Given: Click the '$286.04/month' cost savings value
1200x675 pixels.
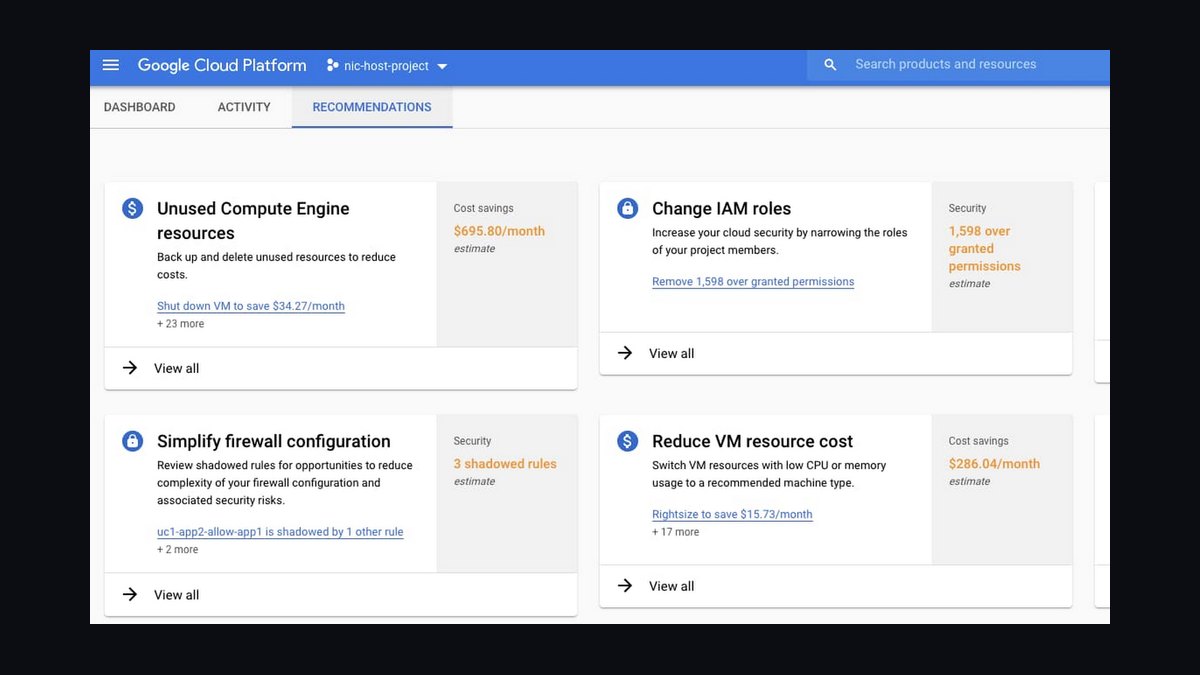Looking at the screenshot, I should [994, 464].
